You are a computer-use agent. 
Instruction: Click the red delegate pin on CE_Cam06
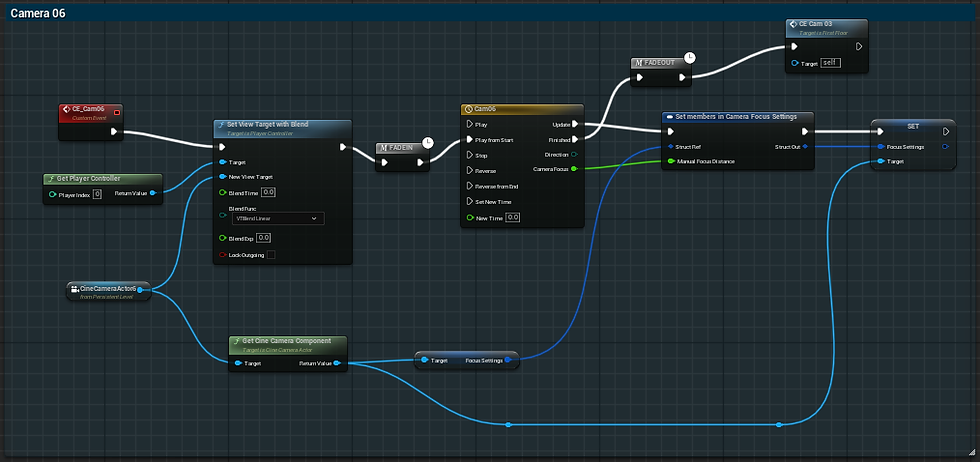(x=116, y=113)
